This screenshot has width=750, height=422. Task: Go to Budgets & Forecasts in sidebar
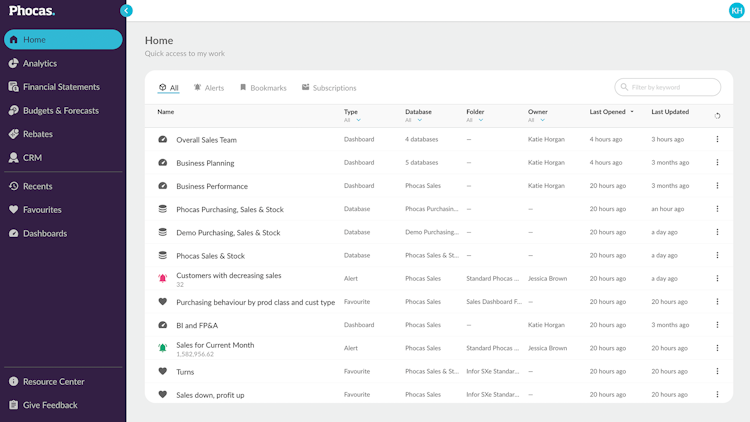pyautogui.click(x=60, y=110)
